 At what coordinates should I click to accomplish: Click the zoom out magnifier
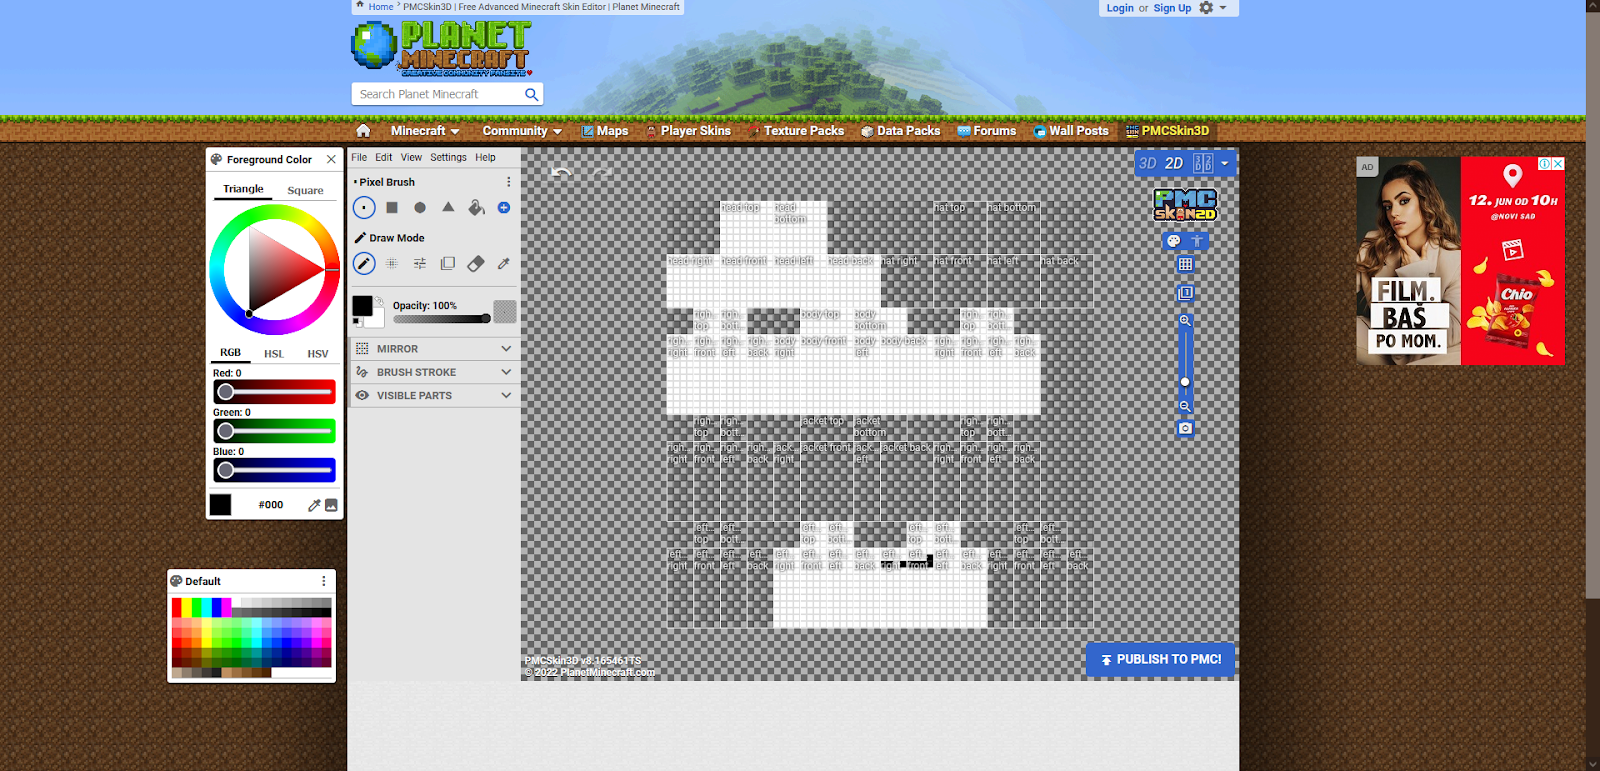[1185, 407]
